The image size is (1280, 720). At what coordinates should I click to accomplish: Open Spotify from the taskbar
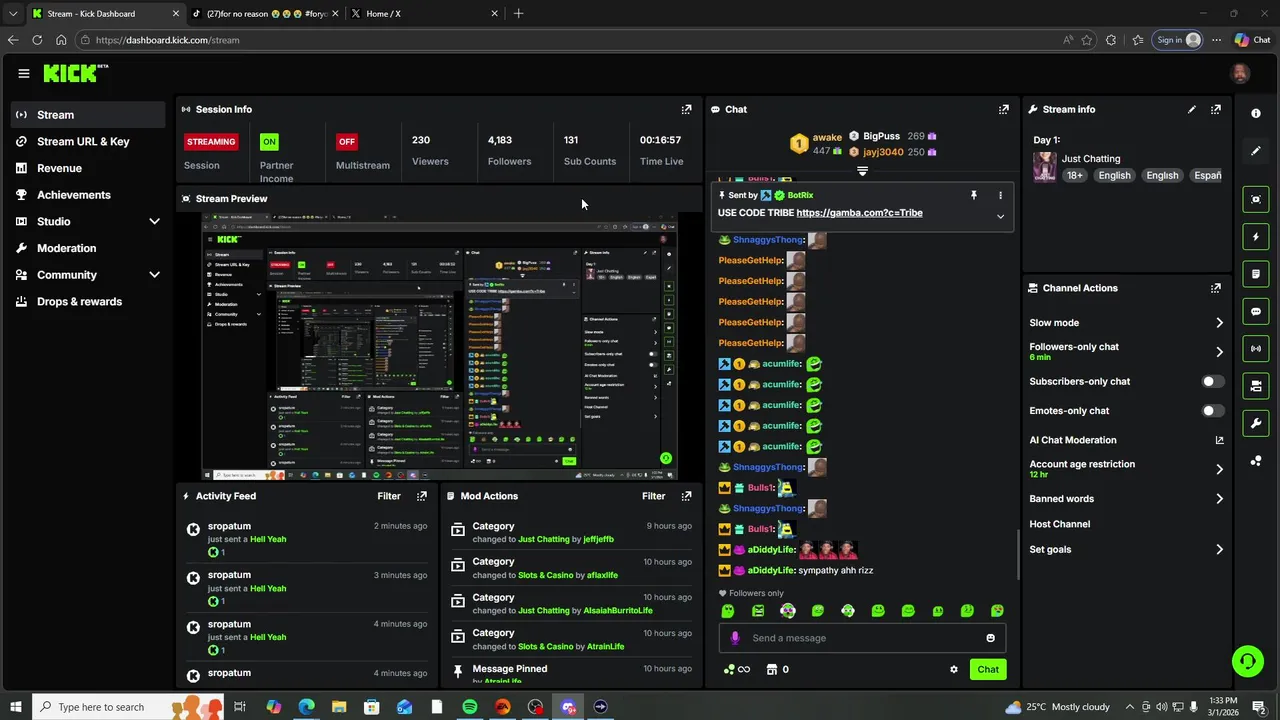pyautogui.click(x=470, y=707)
